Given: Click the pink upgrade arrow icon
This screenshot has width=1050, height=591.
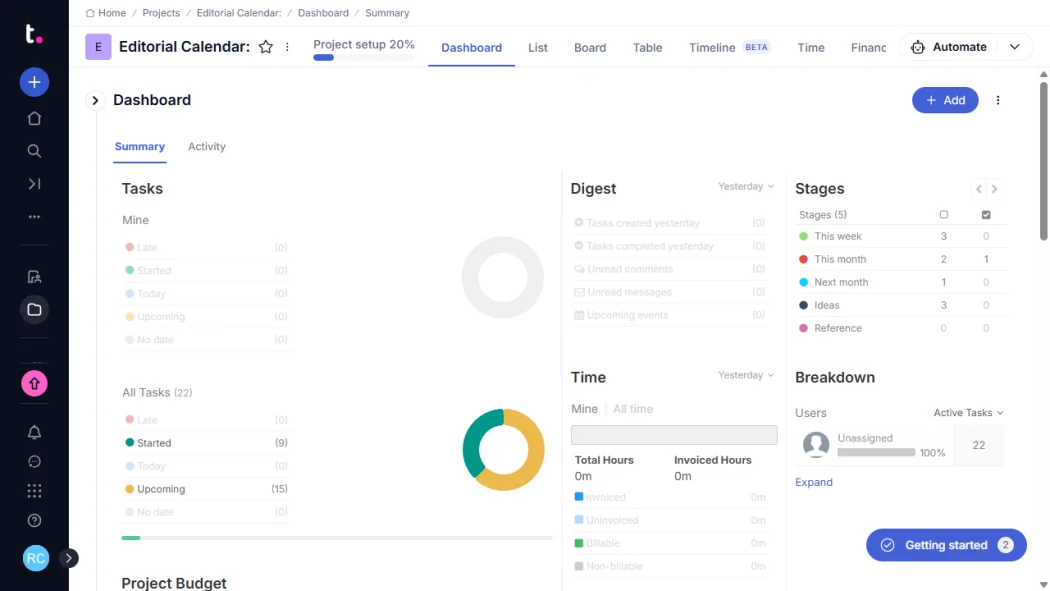Looking at the screenshot, I should click(x=34, y=384).
